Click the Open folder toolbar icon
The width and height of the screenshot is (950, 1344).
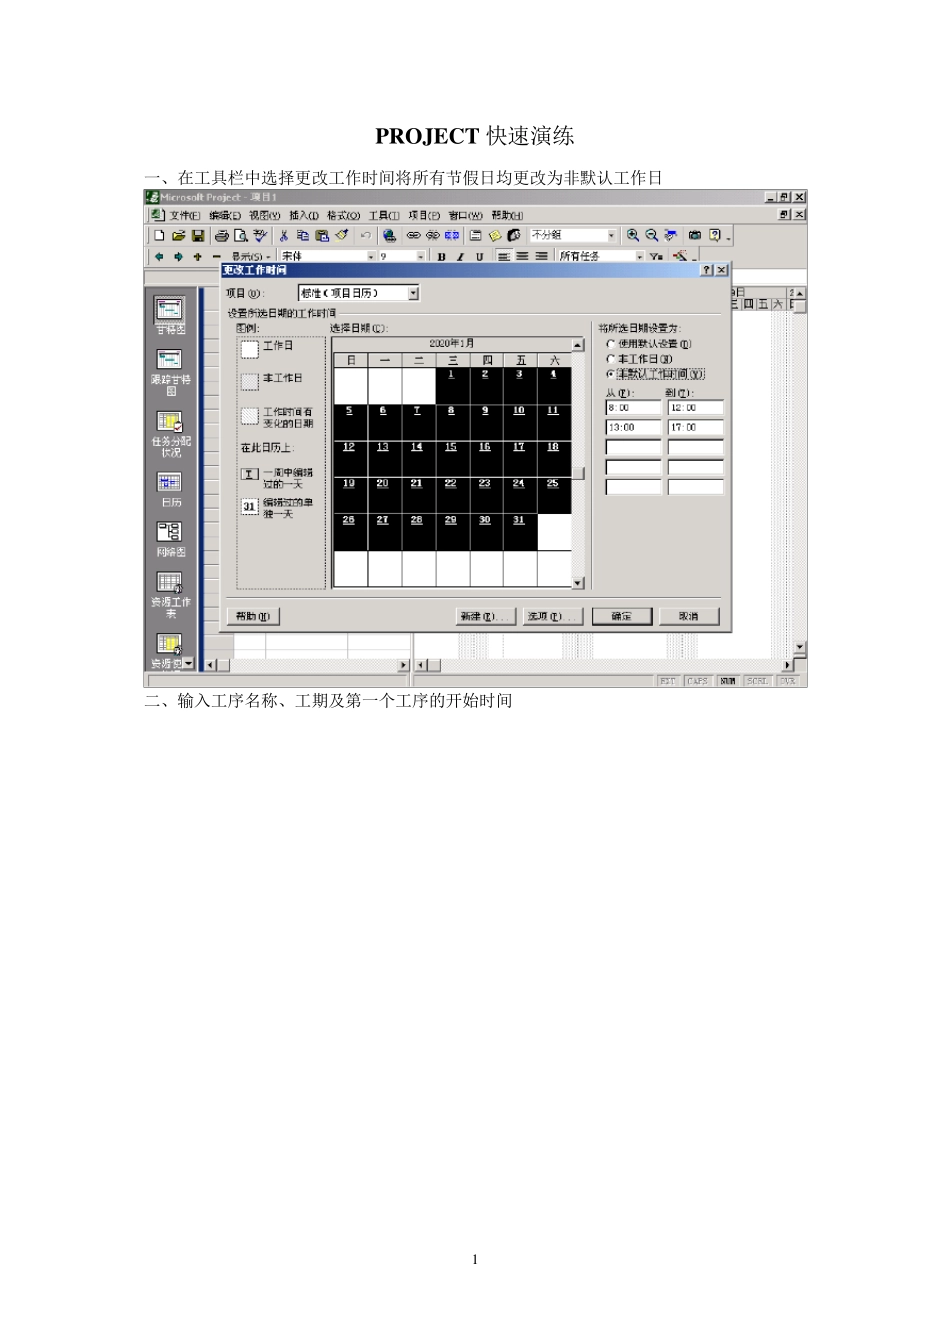coord(178,235)
